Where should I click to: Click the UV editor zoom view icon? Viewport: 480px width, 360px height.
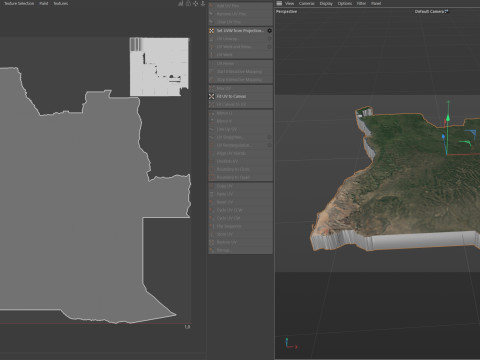pyautogui.click(x=203, y=3)
